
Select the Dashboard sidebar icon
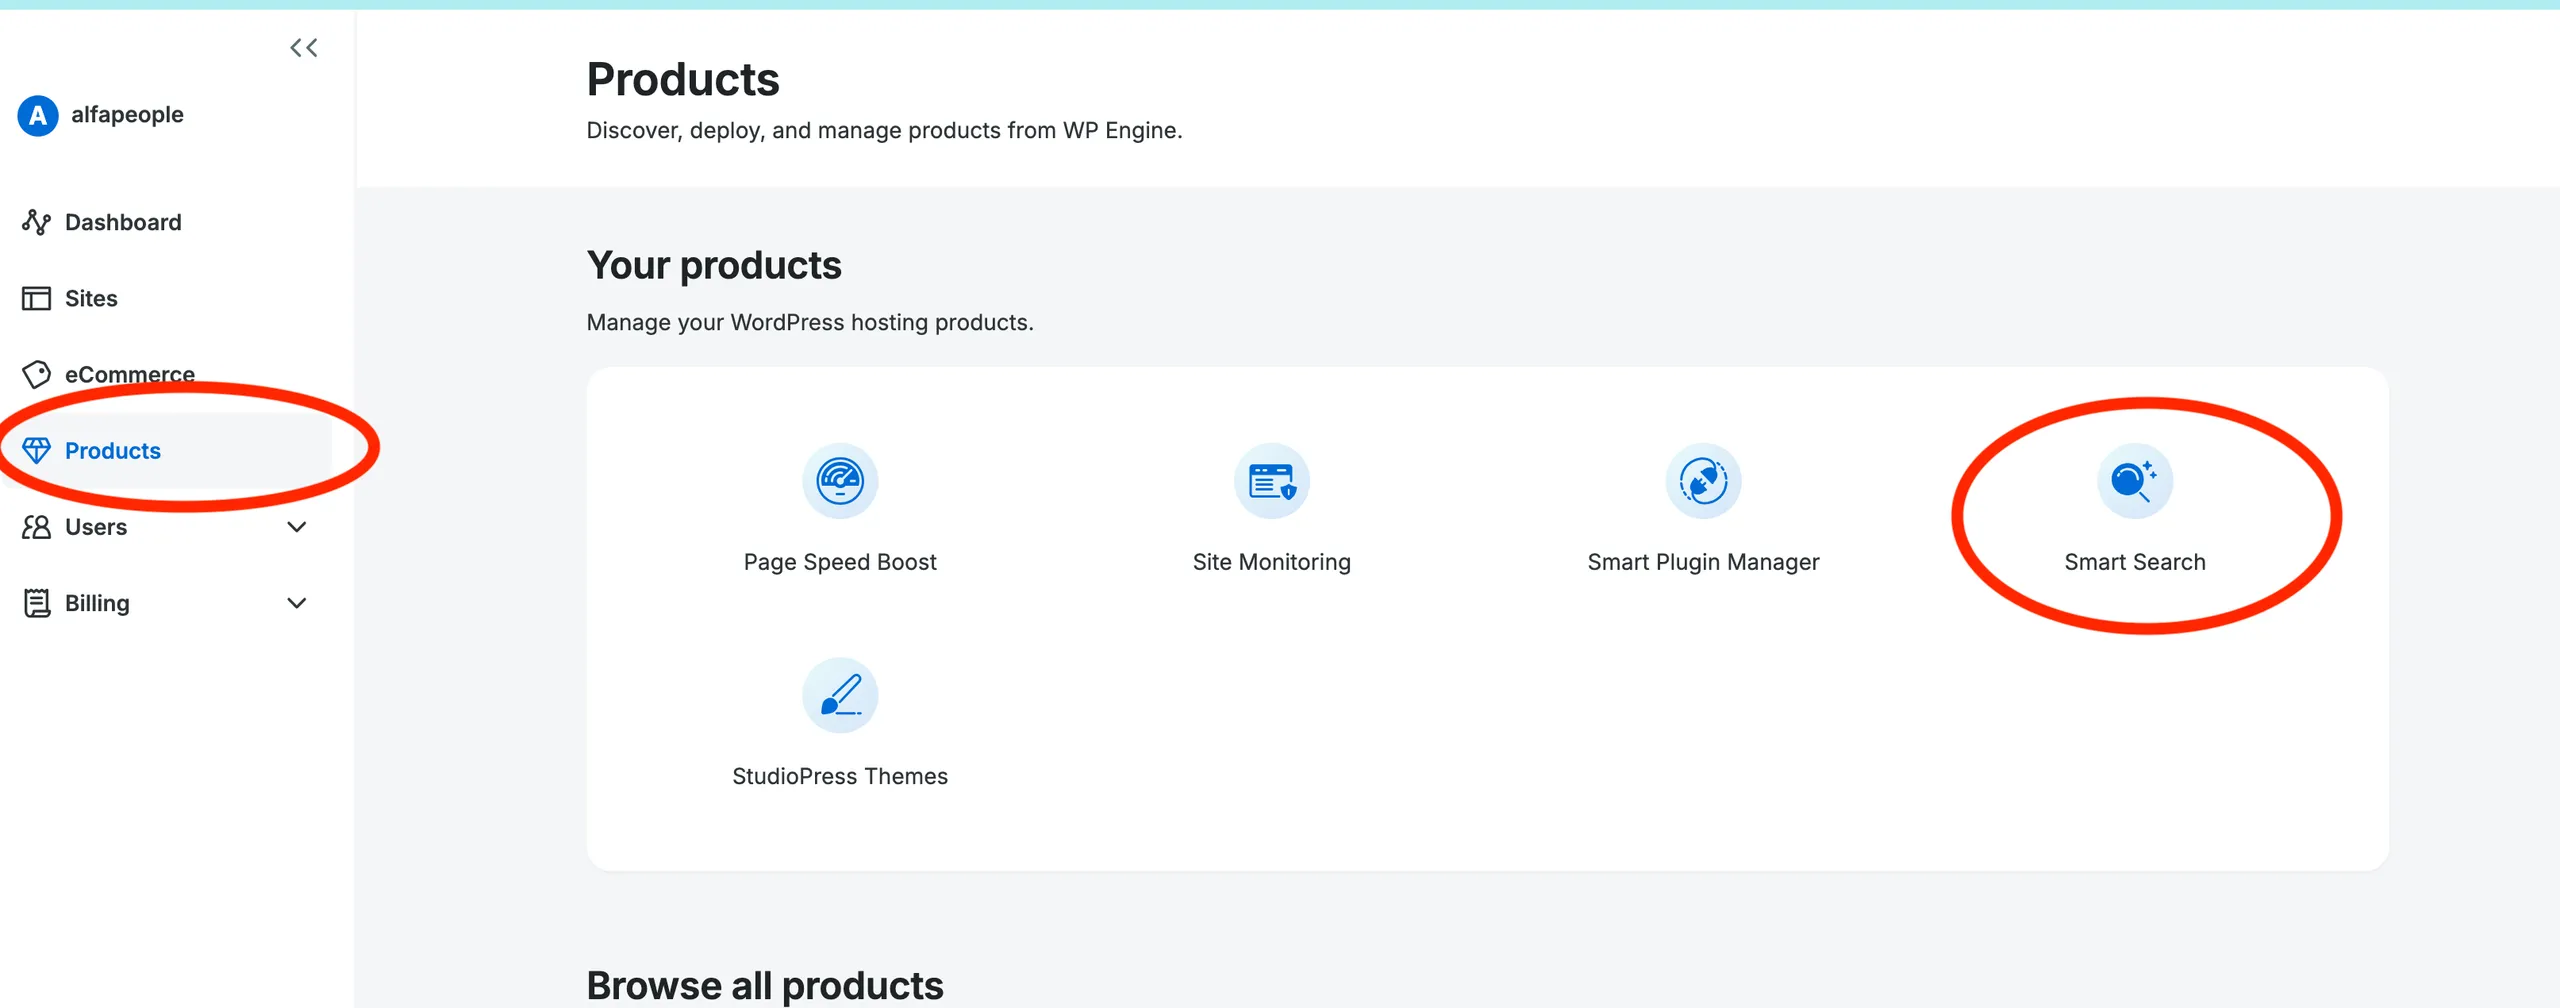(36, 221)
